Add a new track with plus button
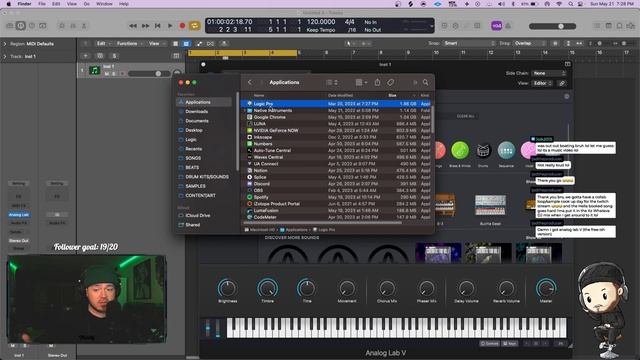This screenshot has width=640, height=360. (x=86, y=56)
